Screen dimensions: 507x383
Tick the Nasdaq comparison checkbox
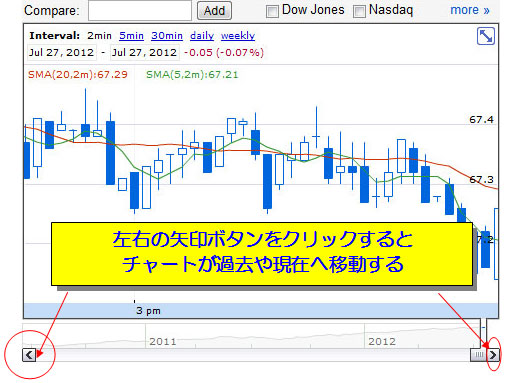[x=359, y=12]
